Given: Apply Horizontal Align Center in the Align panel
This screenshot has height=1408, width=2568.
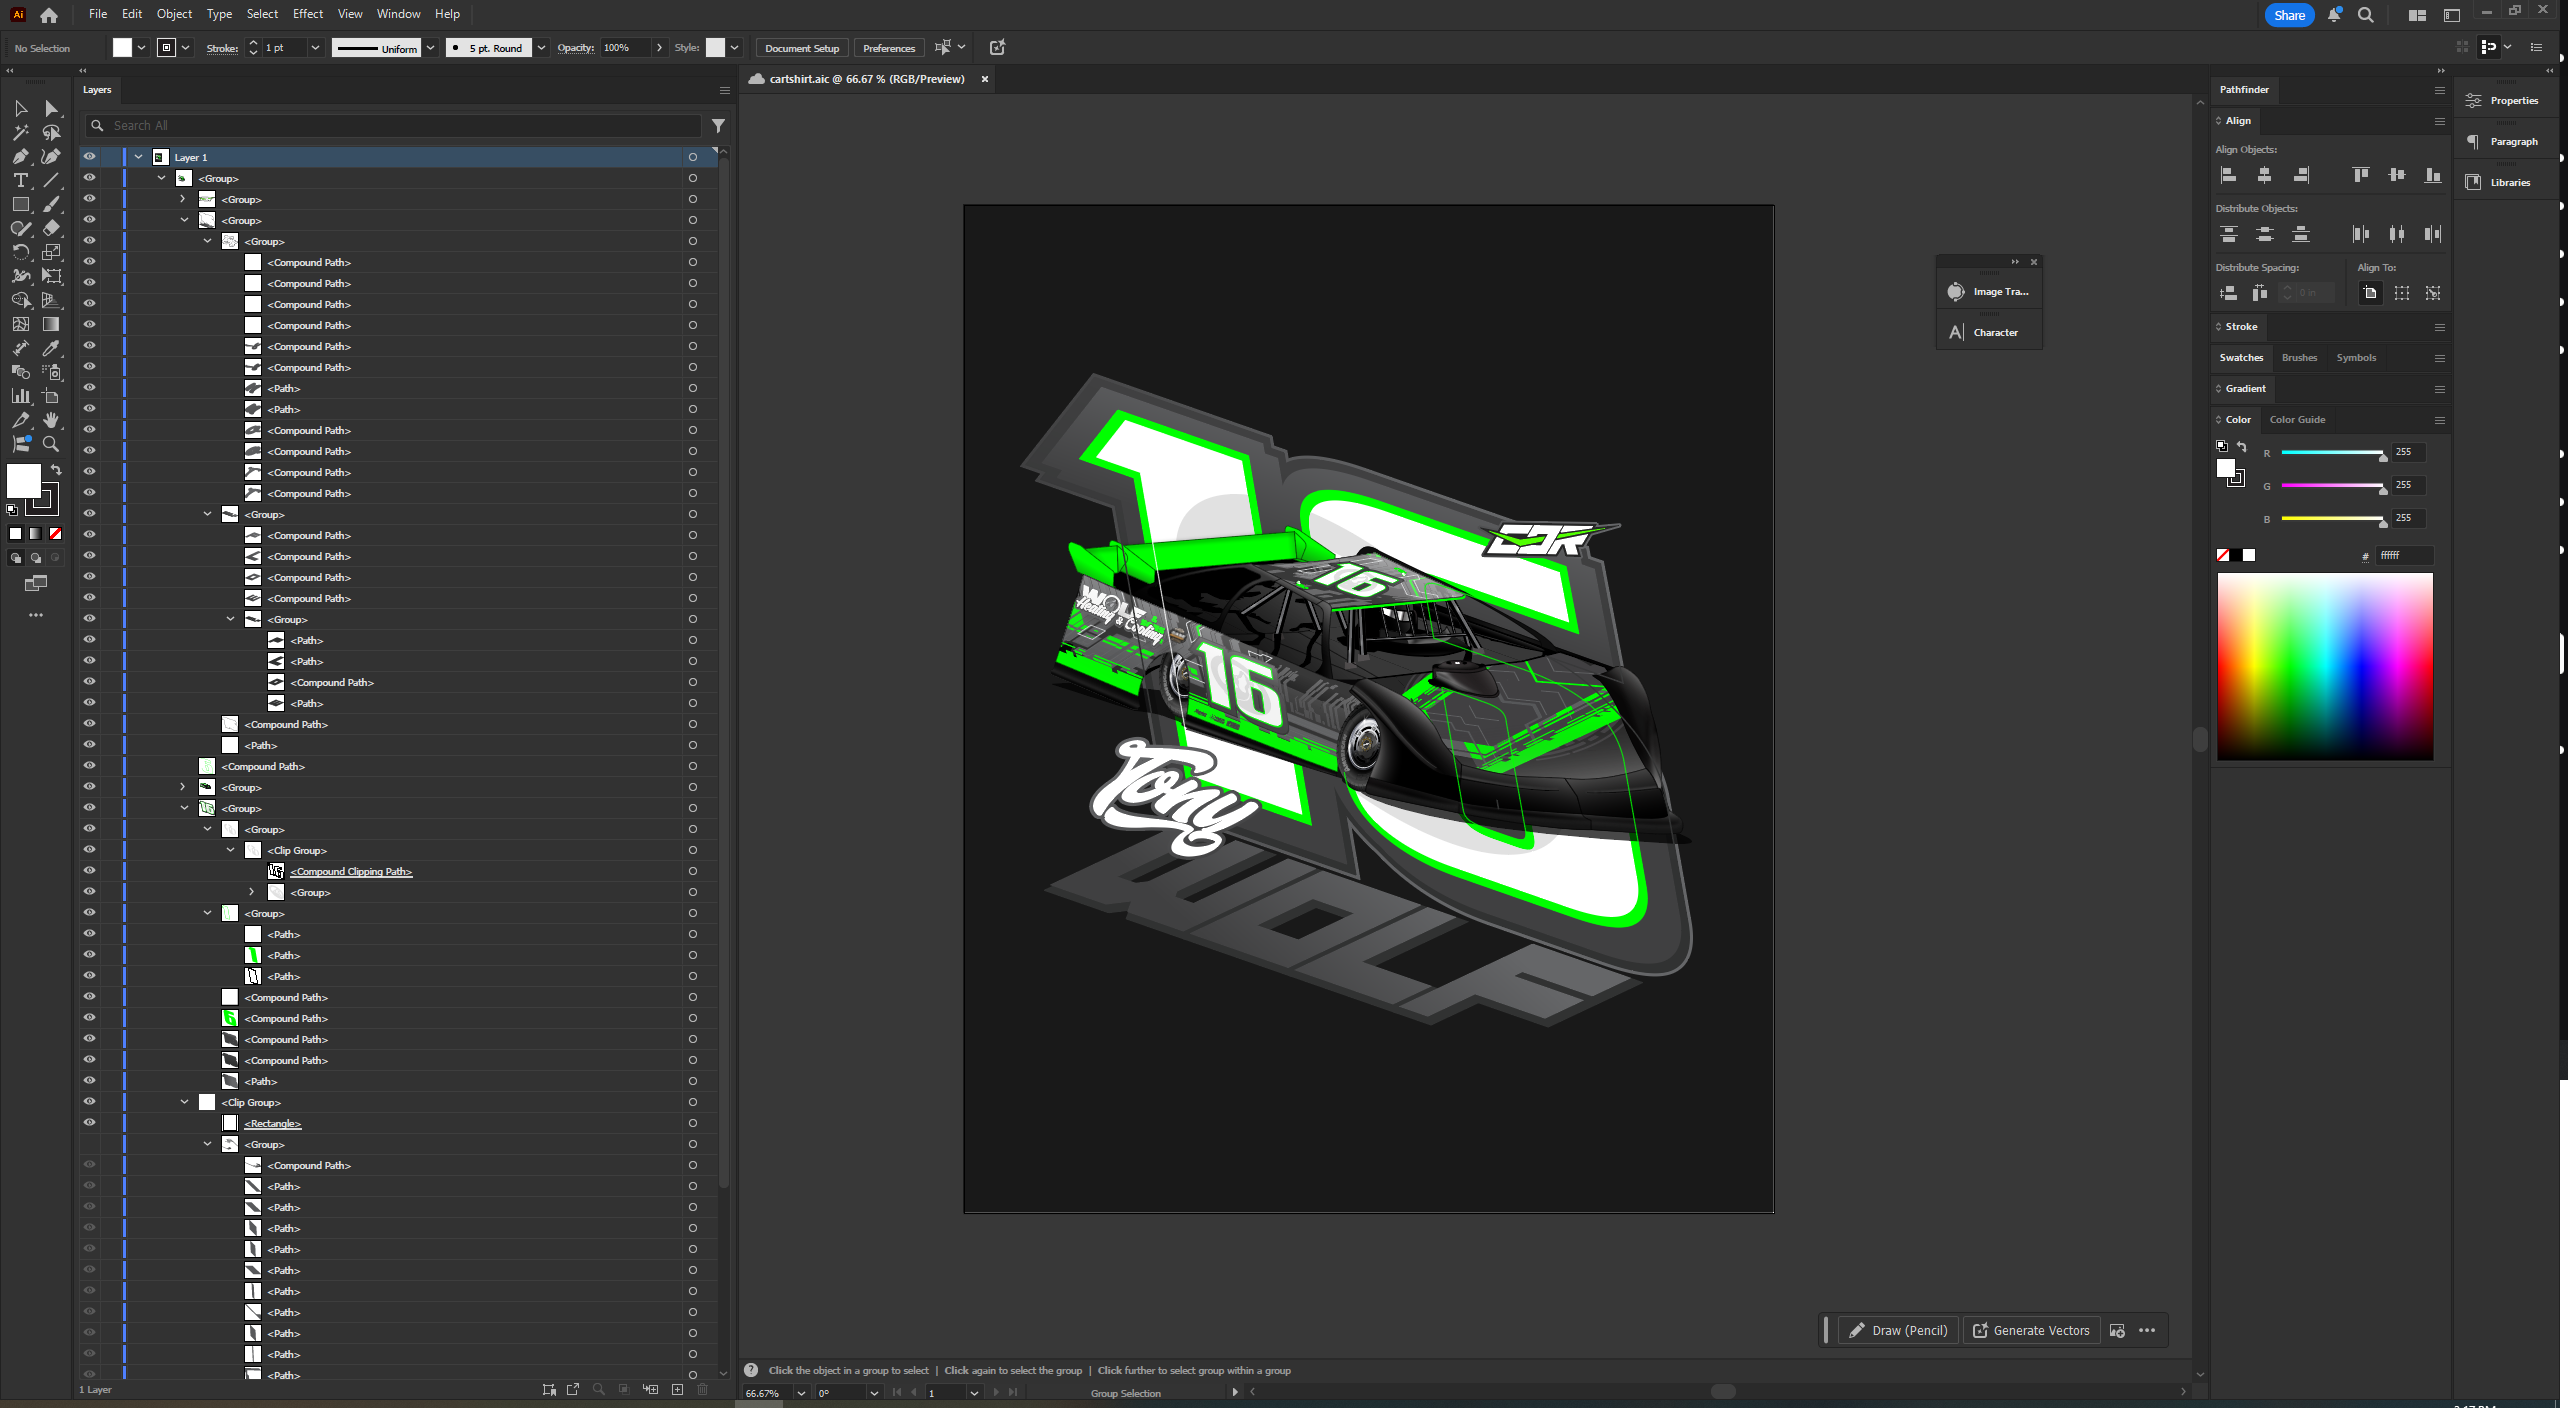Looking at the screenshot, I should pos(2265,174).
